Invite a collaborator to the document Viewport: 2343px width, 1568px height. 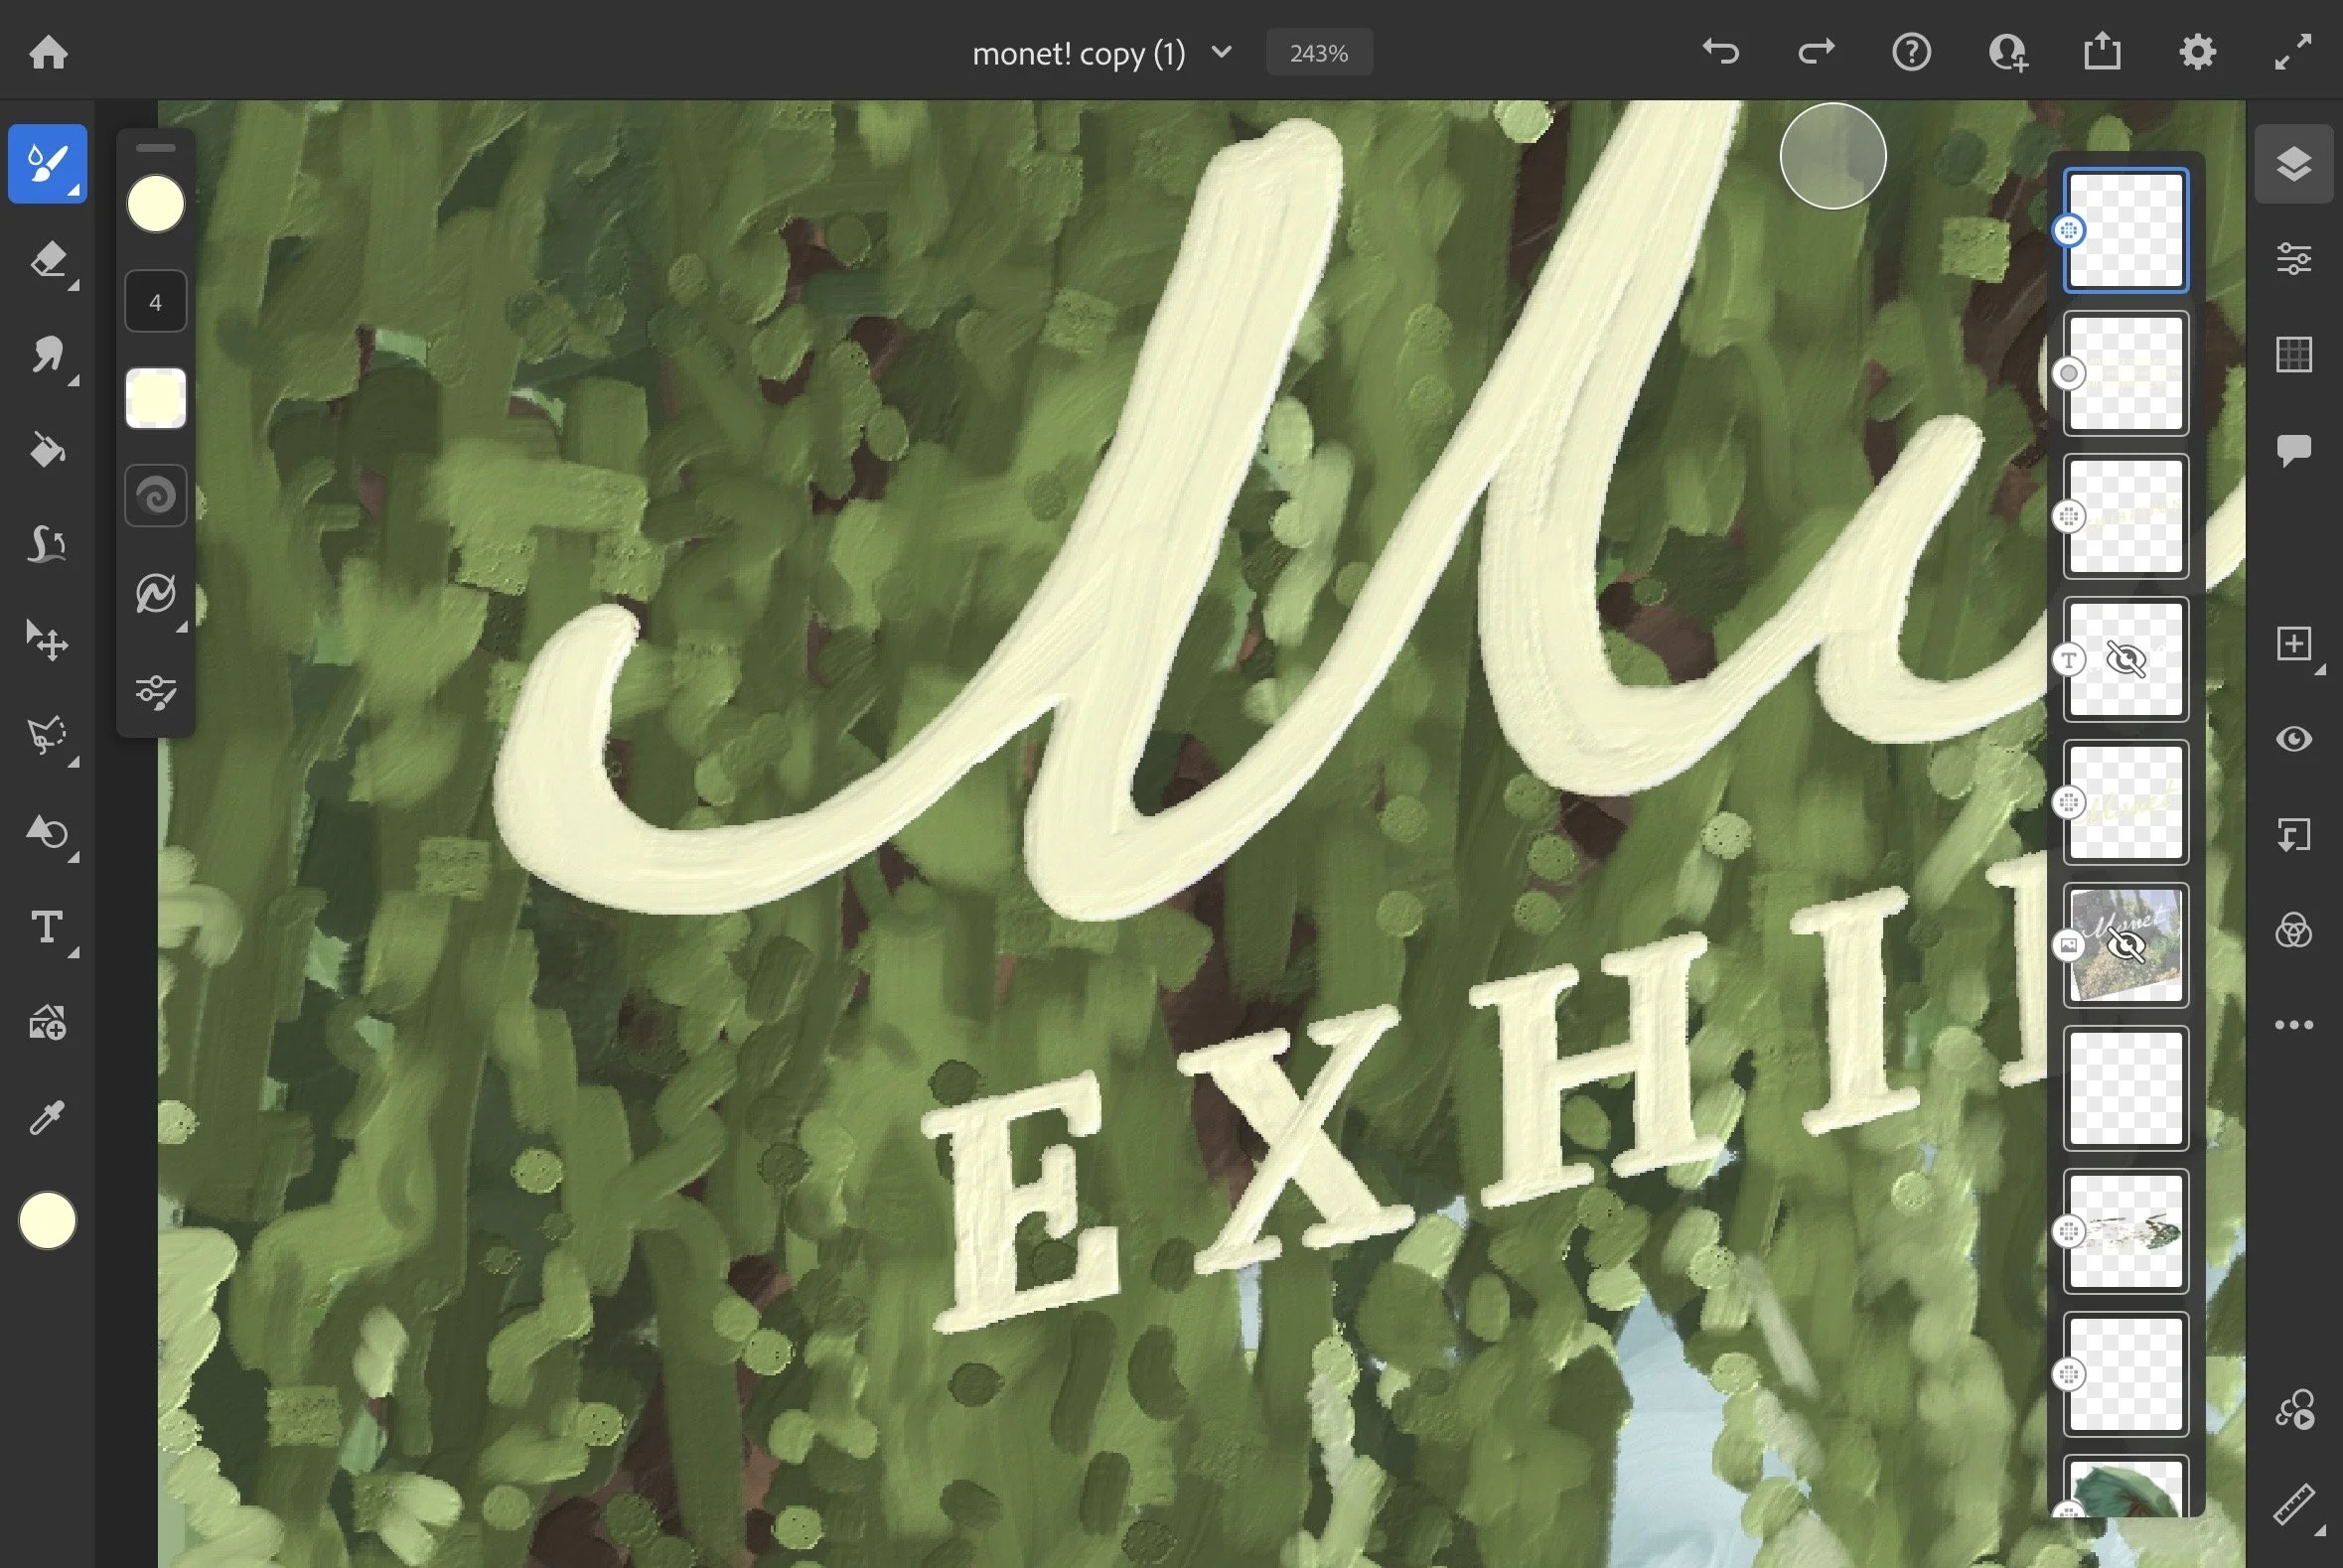click(2007, 52)
